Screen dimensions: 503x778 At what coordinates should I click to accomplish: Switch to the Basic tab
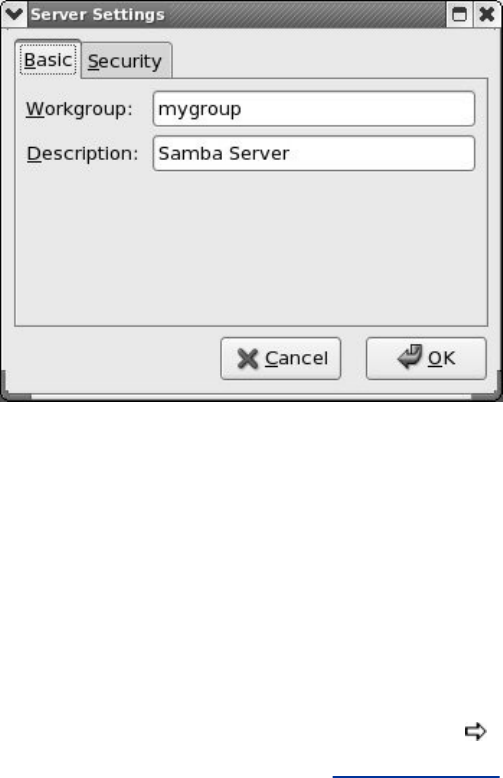pos(48,60)
